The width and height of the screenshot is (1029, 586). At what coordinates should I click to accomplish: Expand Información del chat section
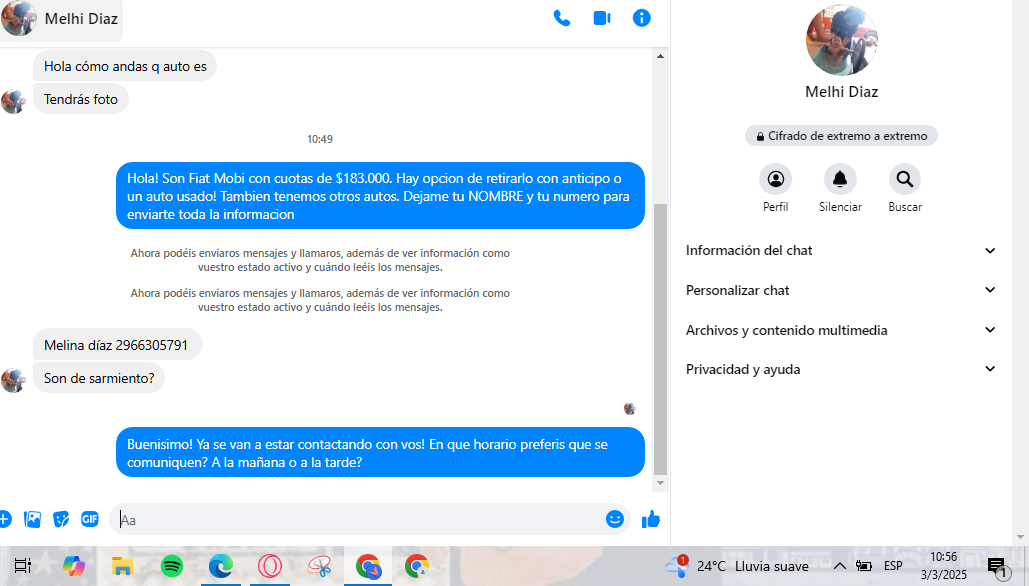pos(840,251)
